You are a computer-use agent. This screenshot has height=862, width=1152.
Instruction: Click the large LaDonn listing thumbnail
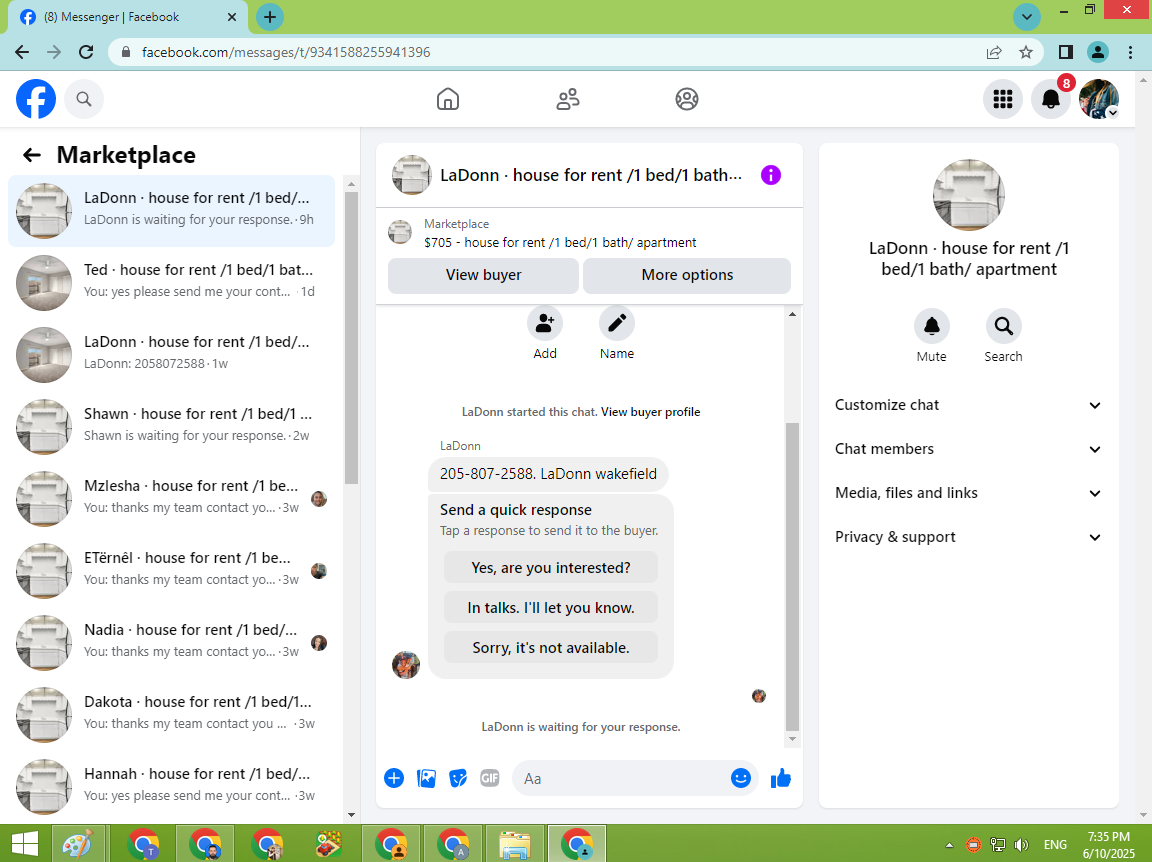pyautogui.click(x=968, y=195)
